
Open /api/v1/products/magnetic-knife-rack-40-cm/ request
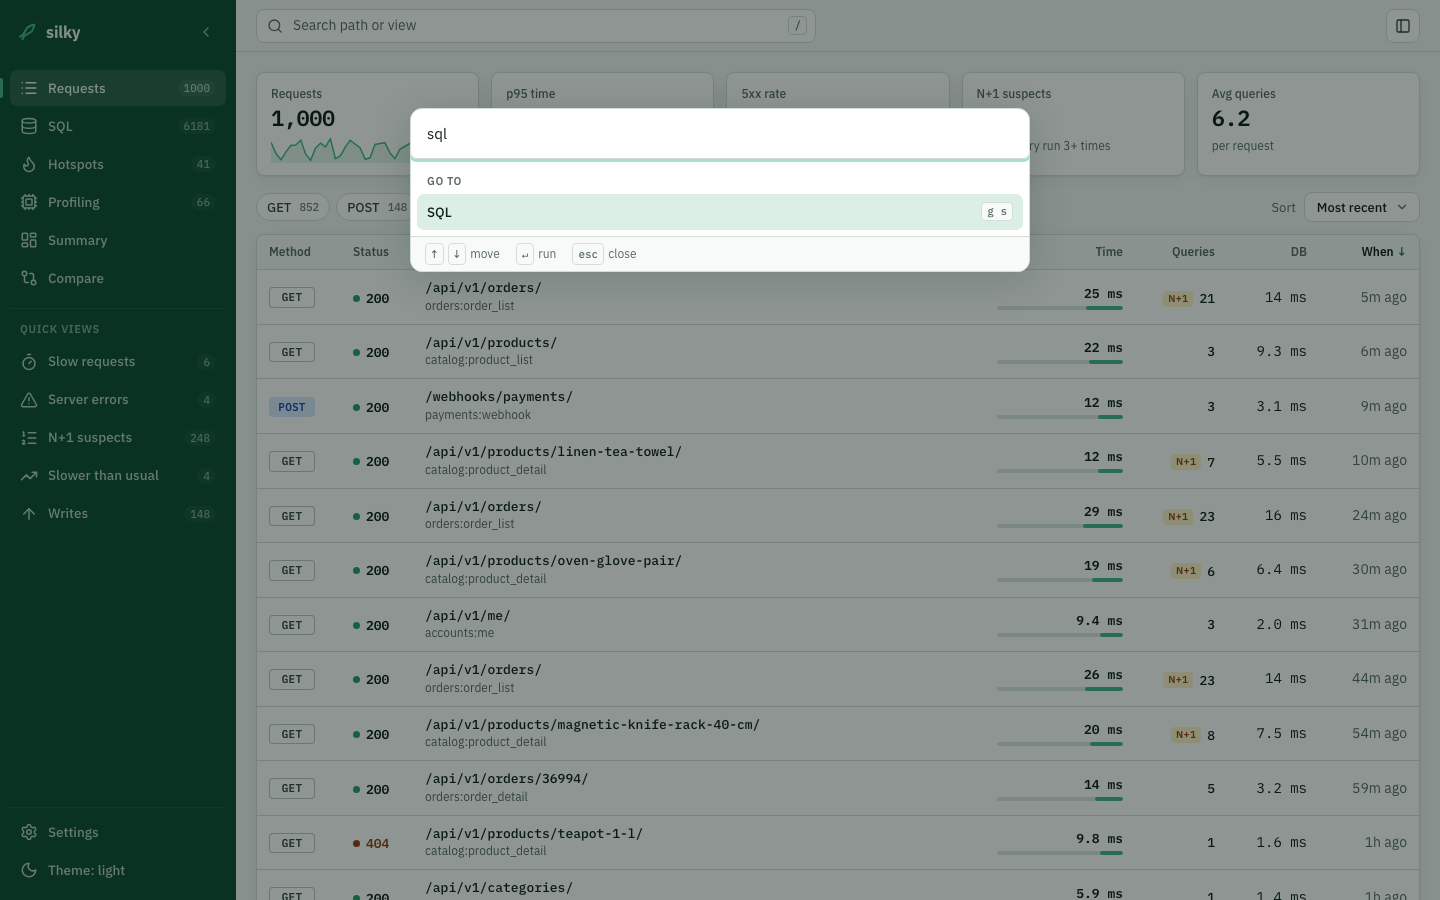click(x=838, y=734)
